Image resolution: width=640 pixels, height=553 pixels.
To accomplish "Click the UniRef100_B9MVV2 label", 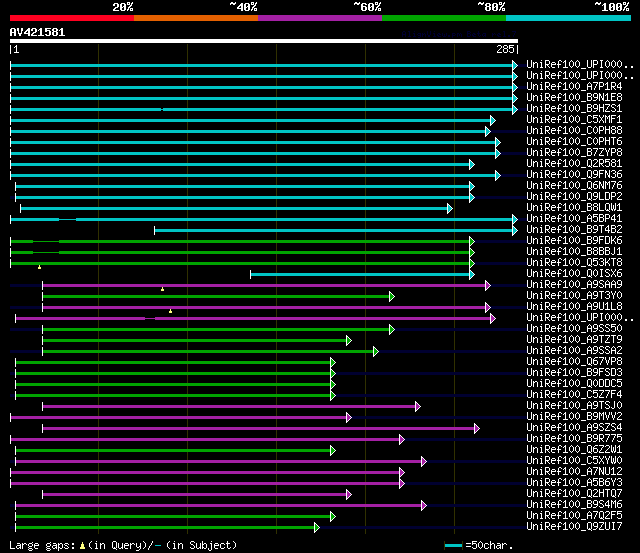I will pos(574,417).
